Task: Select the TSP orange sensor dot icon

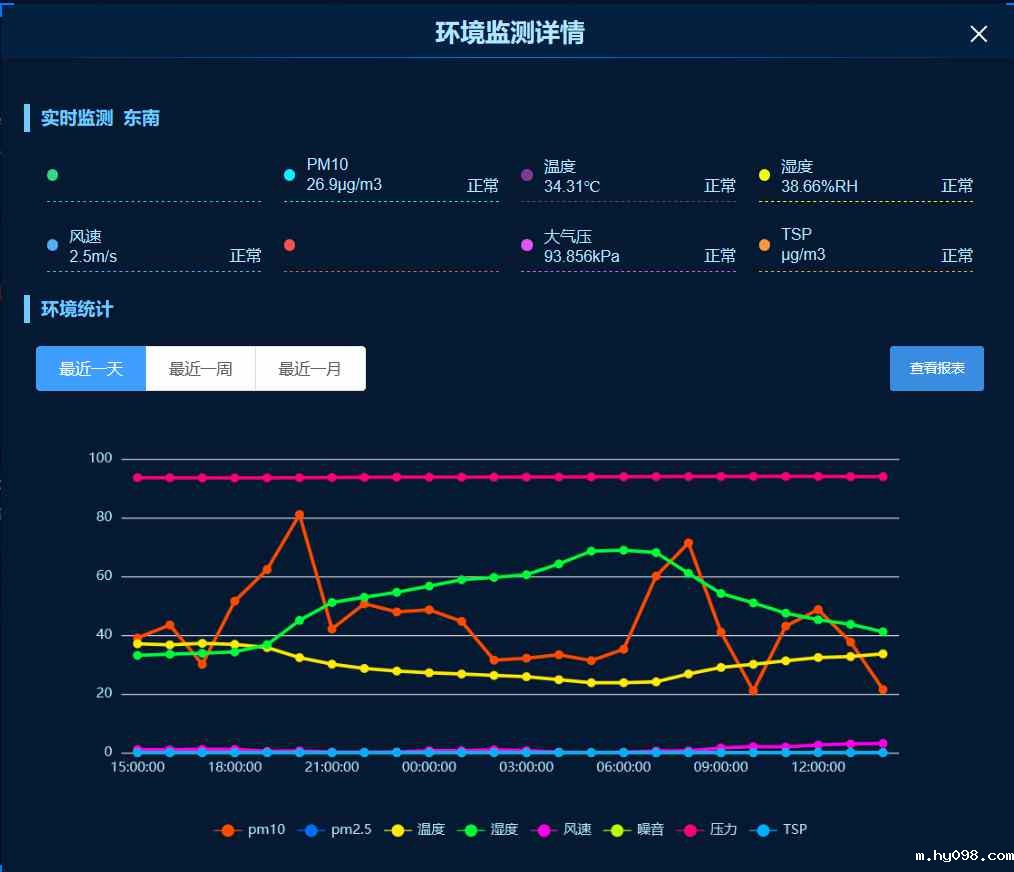Action: pos(762,245)
